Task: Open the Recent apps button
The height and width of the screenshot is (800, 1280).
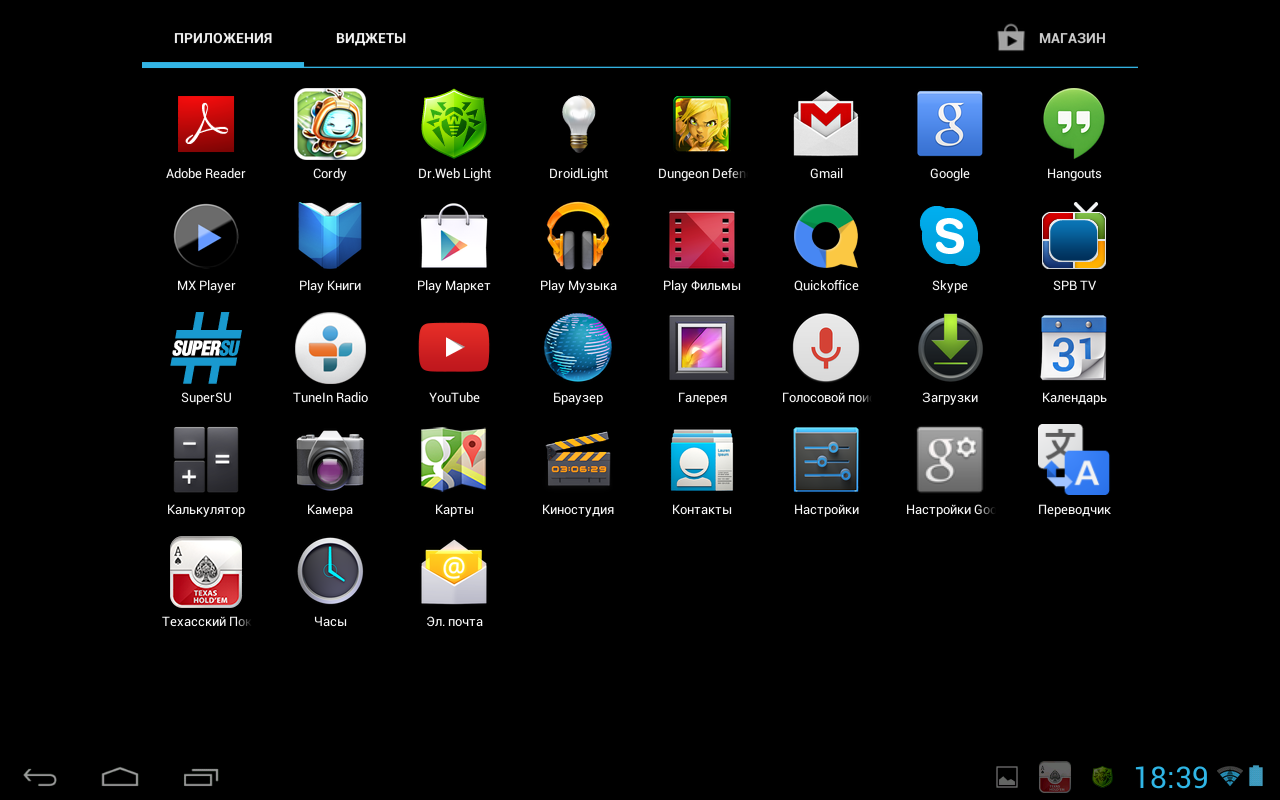Action: (201, 777)
